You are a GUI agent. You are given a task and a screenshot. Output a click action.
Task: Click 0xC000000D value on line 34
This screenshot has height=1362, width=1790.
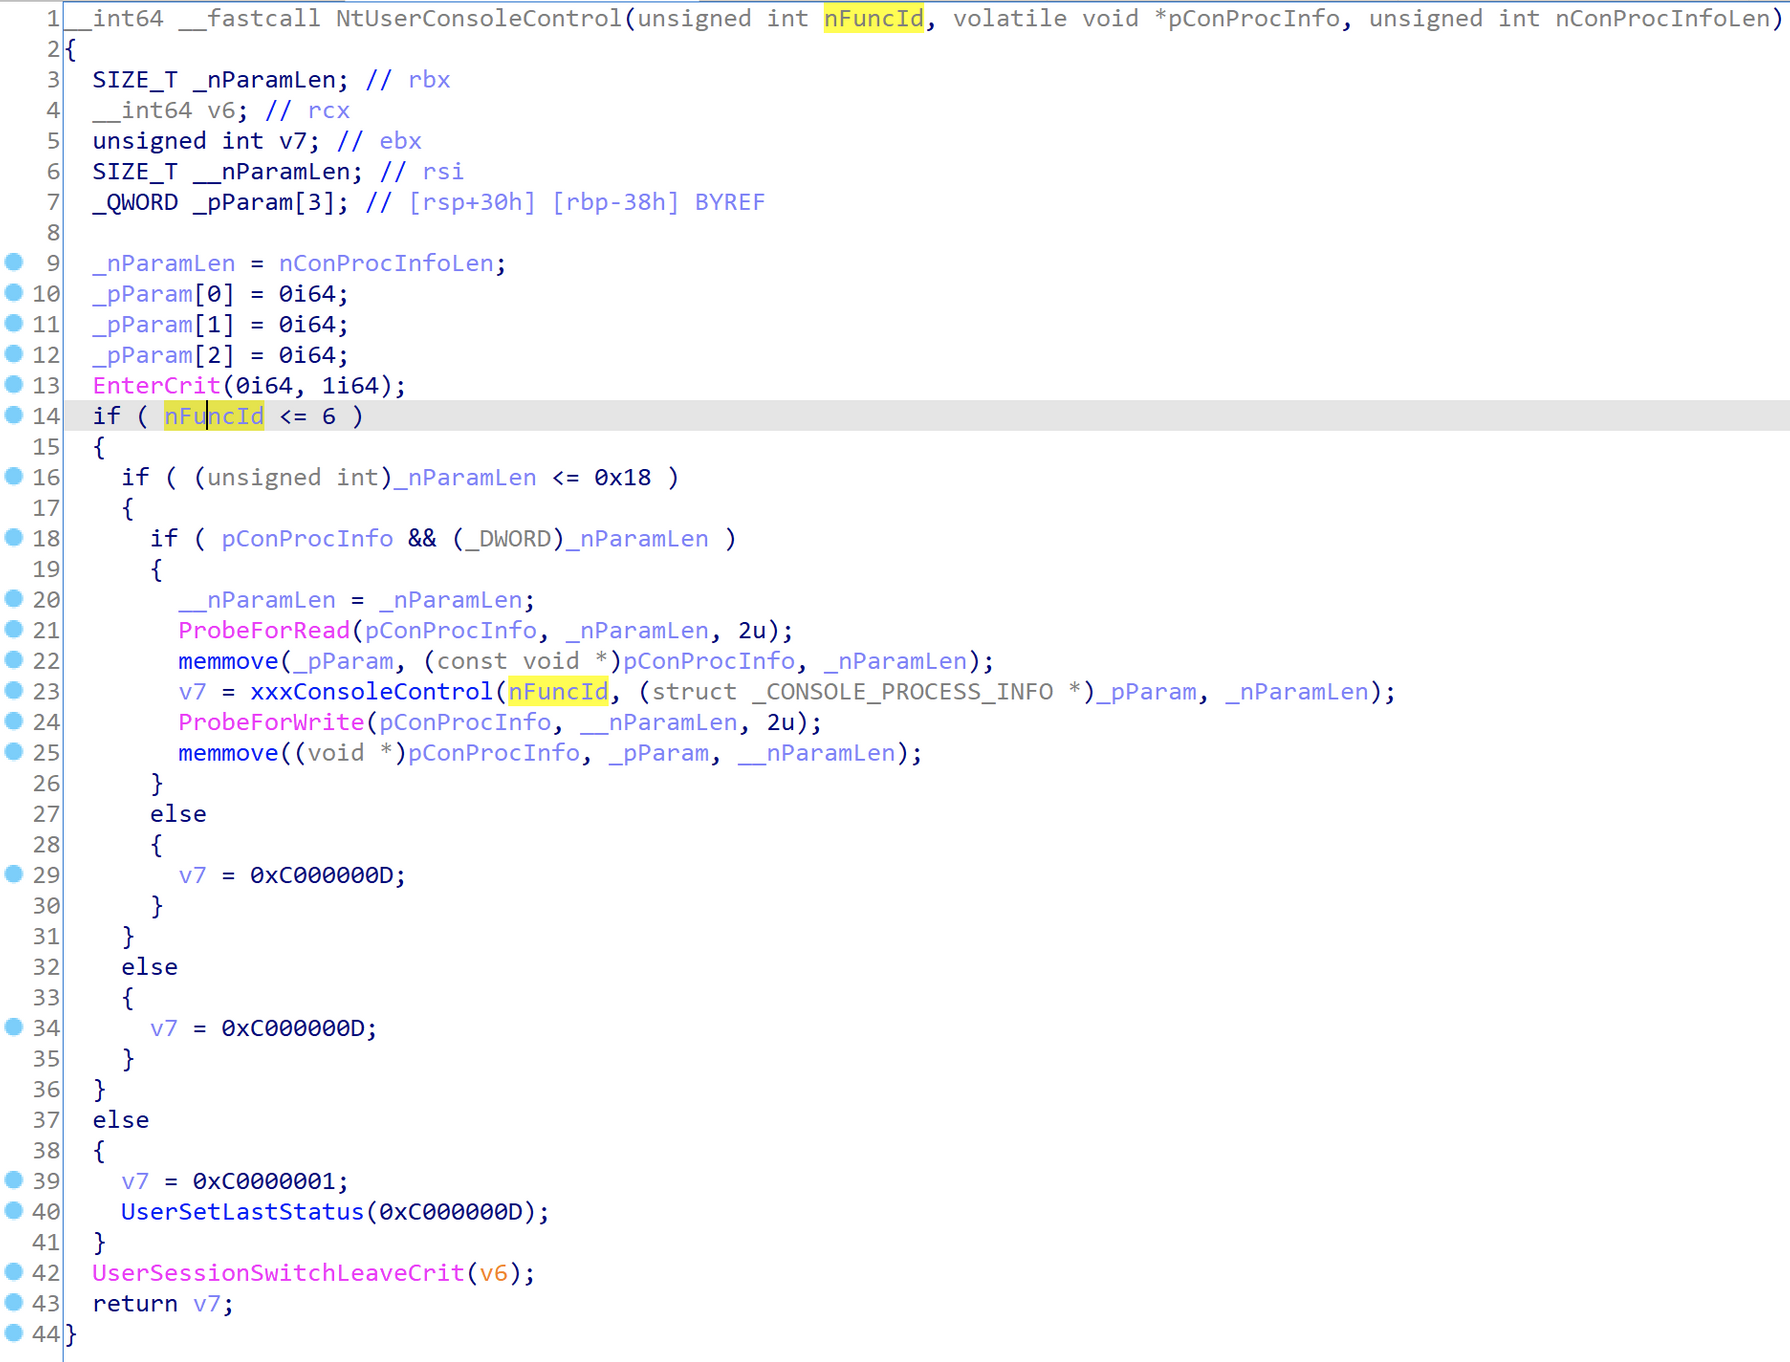[292, 1028]
